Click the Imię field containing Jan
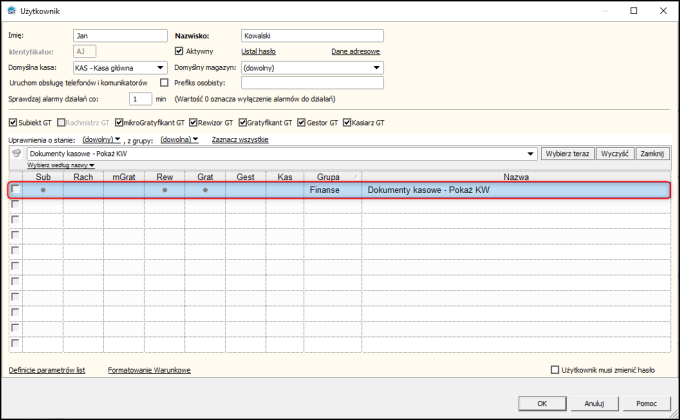 tap(120, 36)
